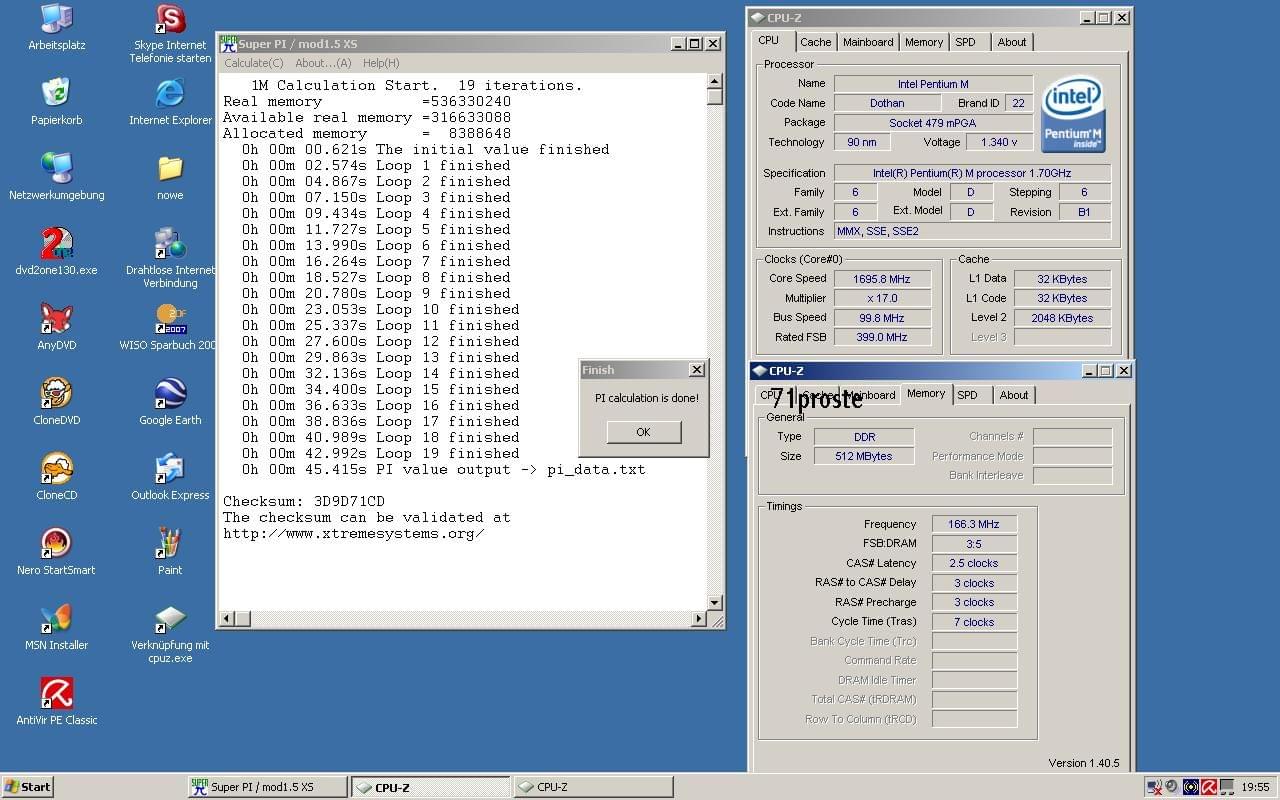Click the Multiplier field x 17.0
This screenshot has height=800, width=1280.
pos(881,298)
